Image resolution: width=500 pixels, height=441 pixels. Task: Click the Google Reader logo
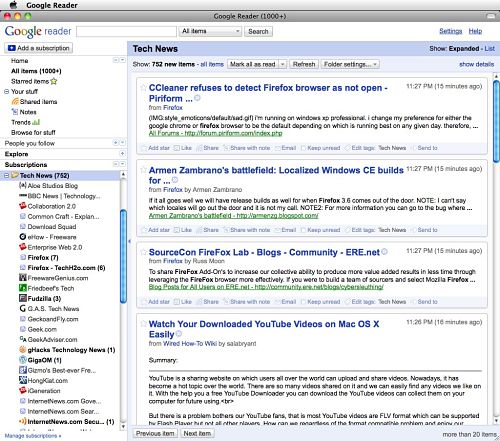pos(38,31)
